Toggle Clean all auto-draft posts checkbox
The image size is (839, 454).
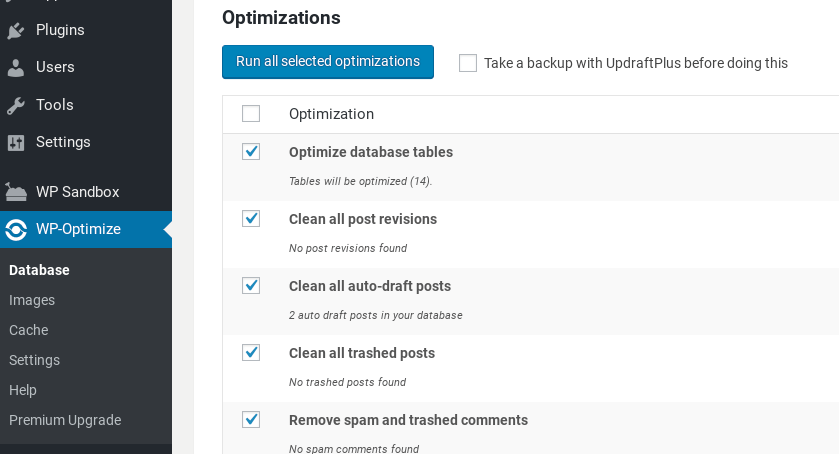point(251,286)
